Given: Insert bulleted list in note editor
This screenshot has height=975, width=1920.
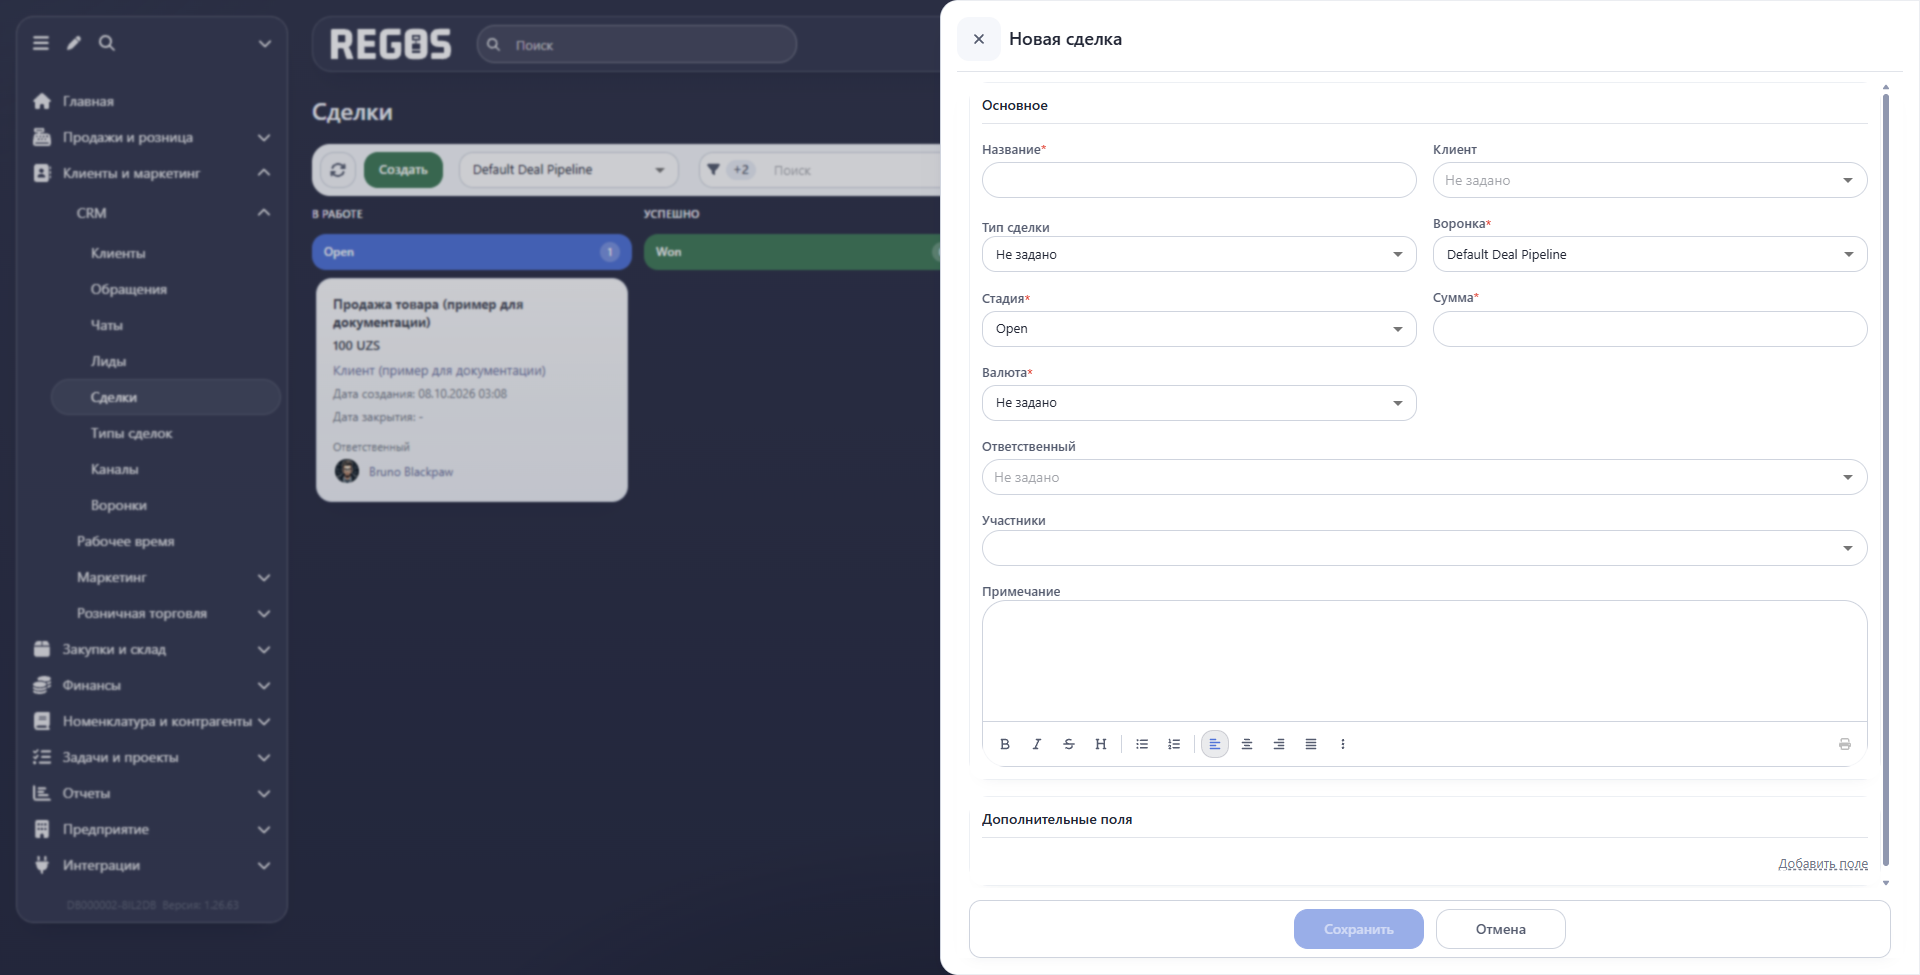Looking at the screenshot, I should [1142, 744].
